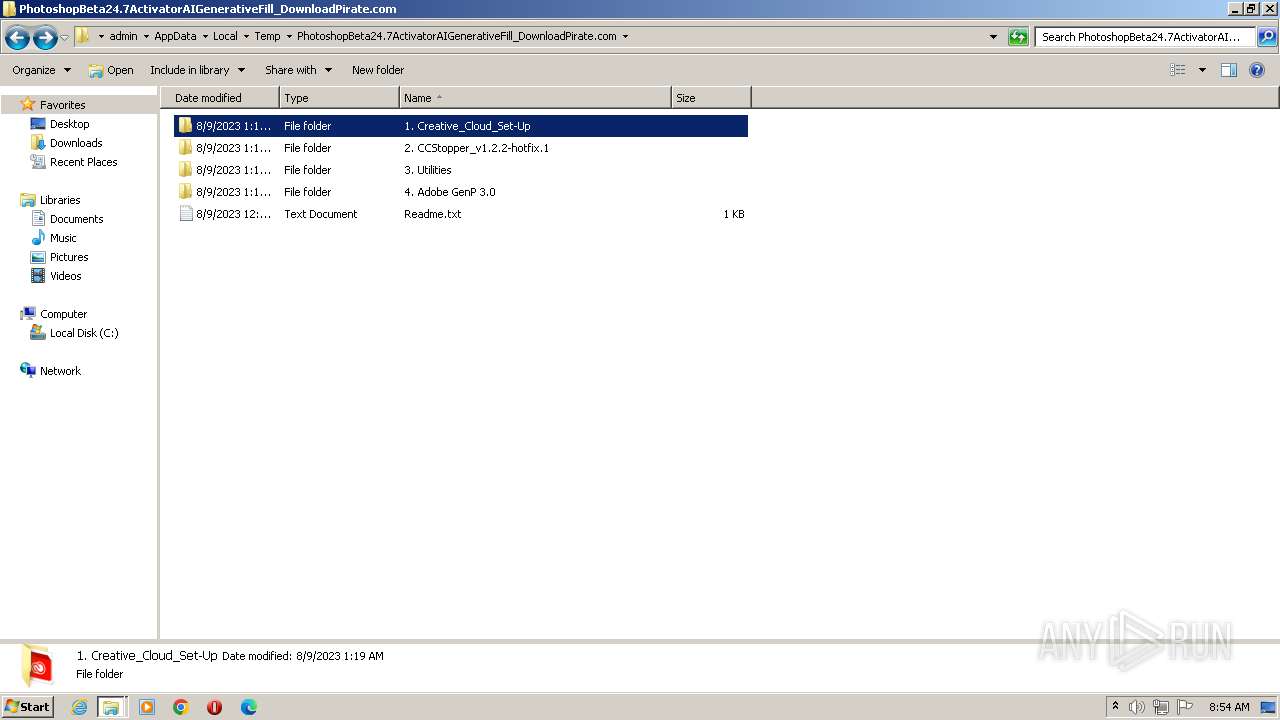Open the selected folder with Open button
Image resolution: width=1280 pixels, height=720 pixels.
pos(111,70)
